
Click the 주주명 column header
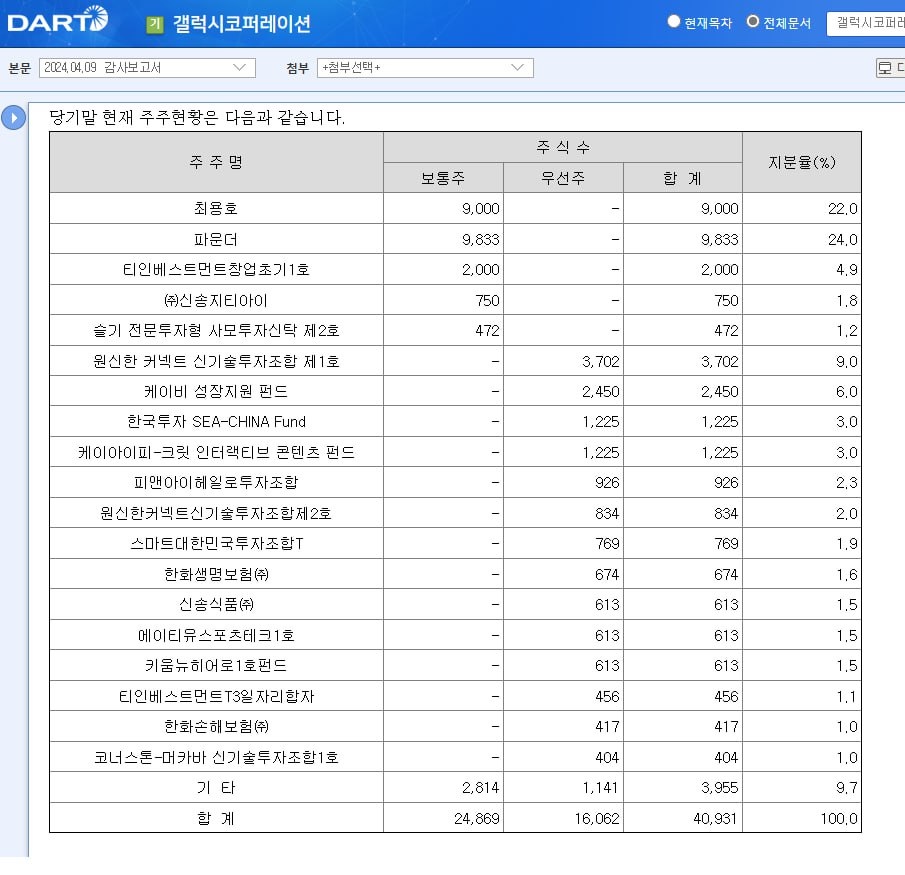pos(216,162)
